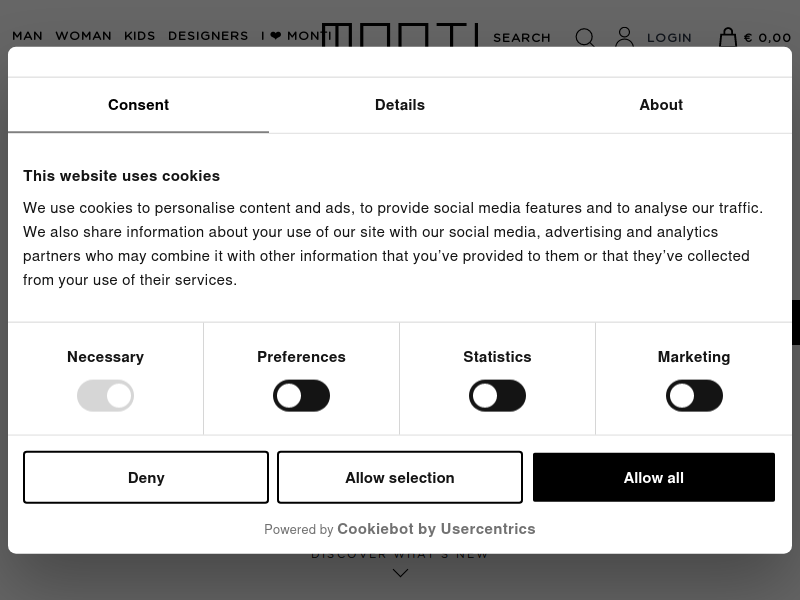
Task: Click the Allow selection button
Action: [400, 477]
